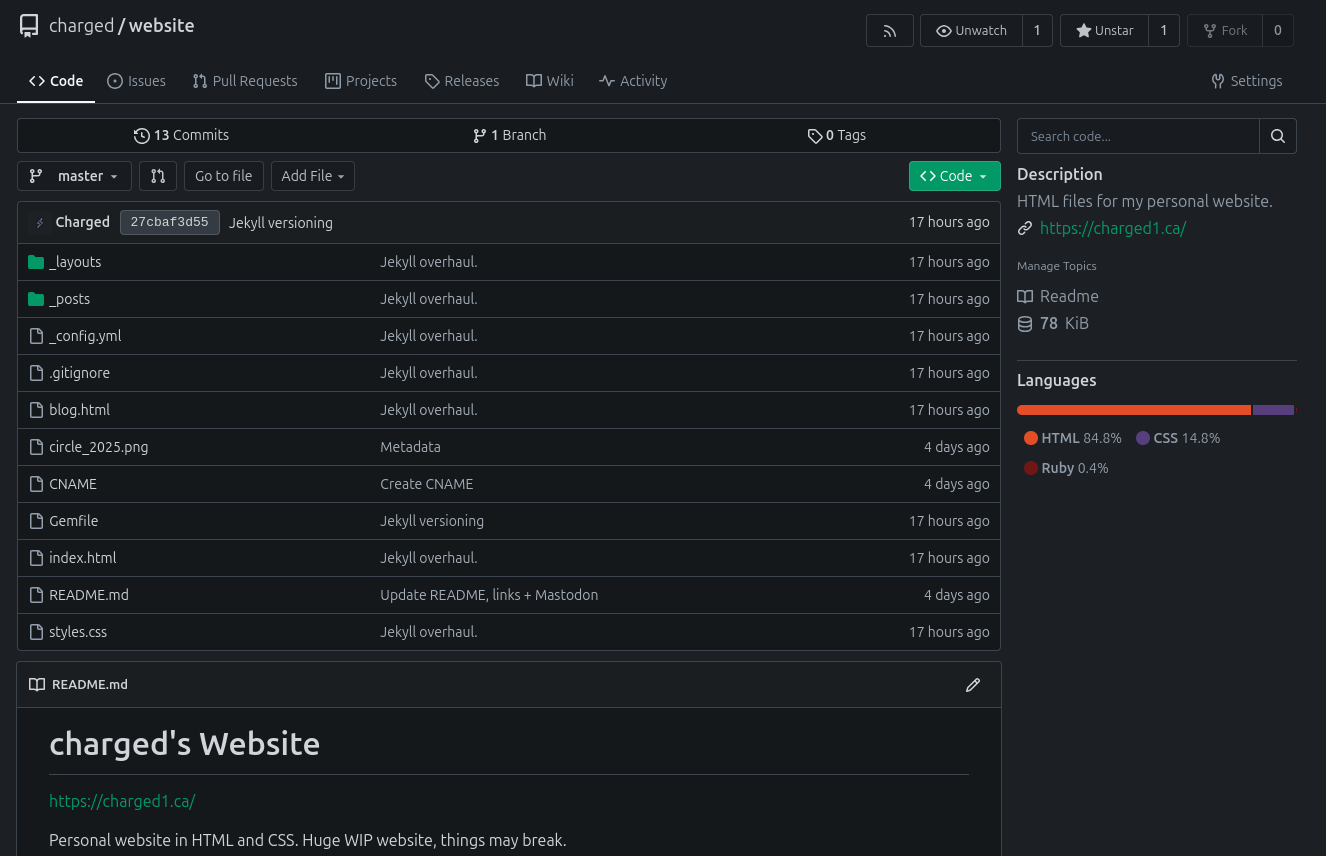Click the RSS feed icon button
The image size is (1326, 856).
pos(889,31)
